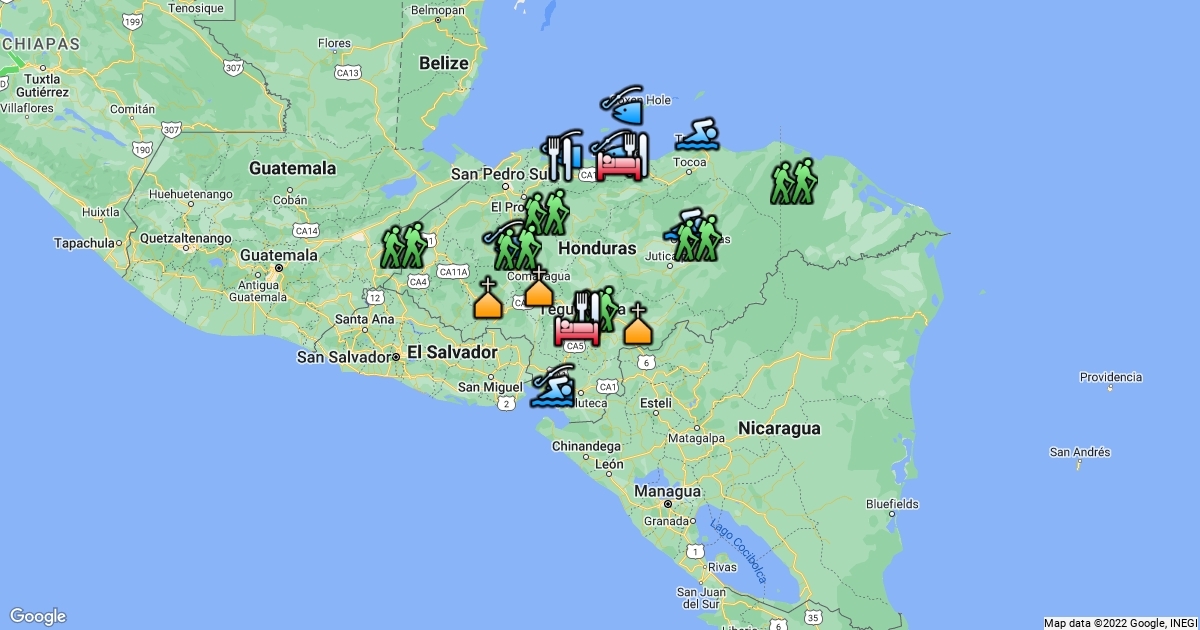Image resolution: width=1200 pixels, height=630 pixels.
Task: Open the church marker above Comayagua
Action: 538,287
